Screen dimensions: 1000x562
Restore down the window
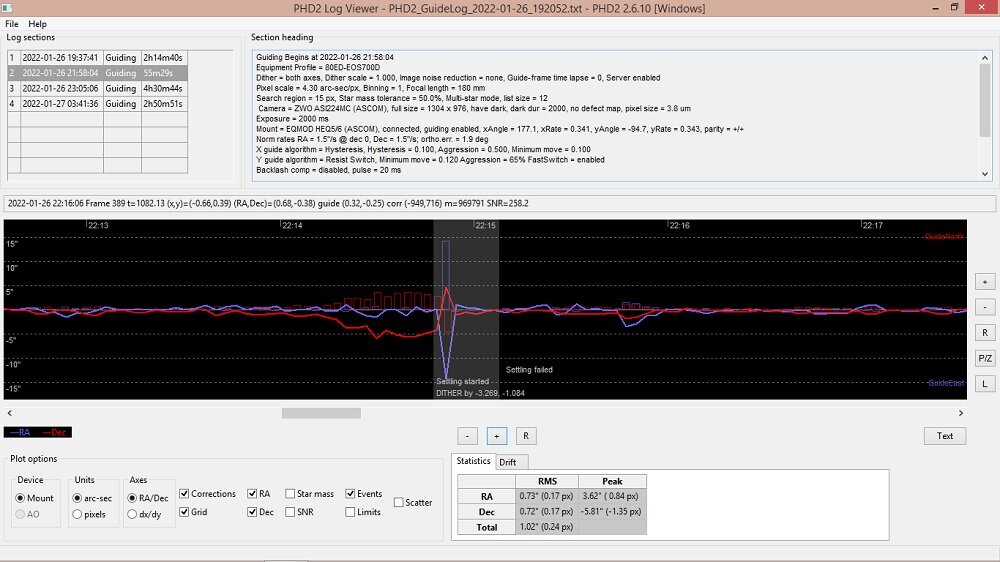point(954,8)
